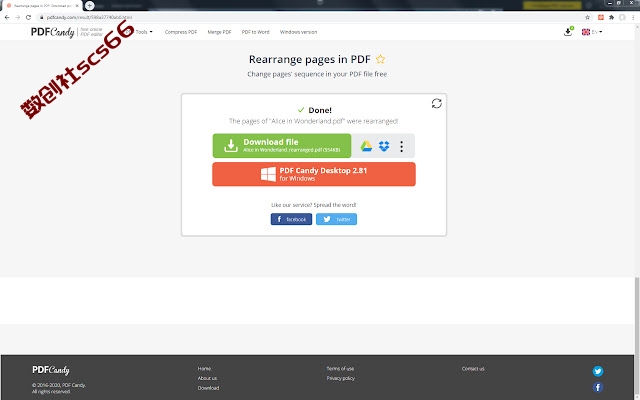
Task: Open Compress PDF in navigation
Action: 181,32
